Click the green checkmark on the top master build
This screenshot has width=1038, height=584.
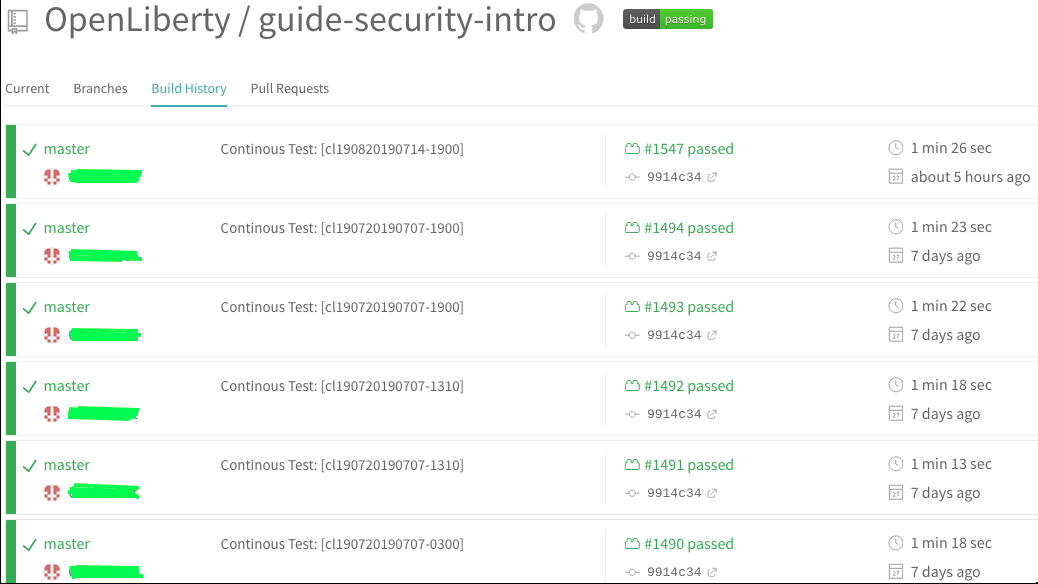tap(28, 147)
